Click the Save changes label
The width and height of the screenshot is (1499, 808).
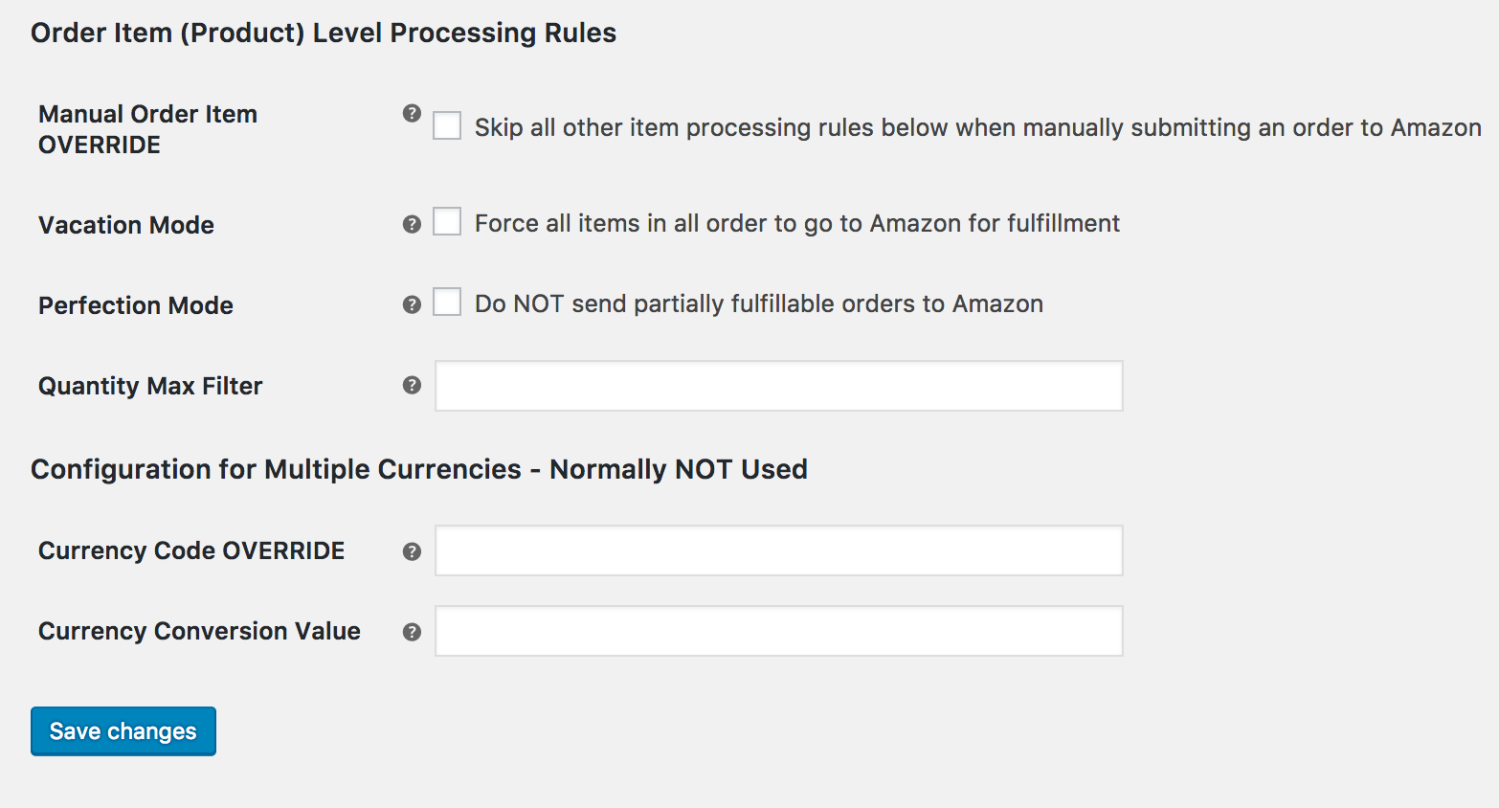122,731
